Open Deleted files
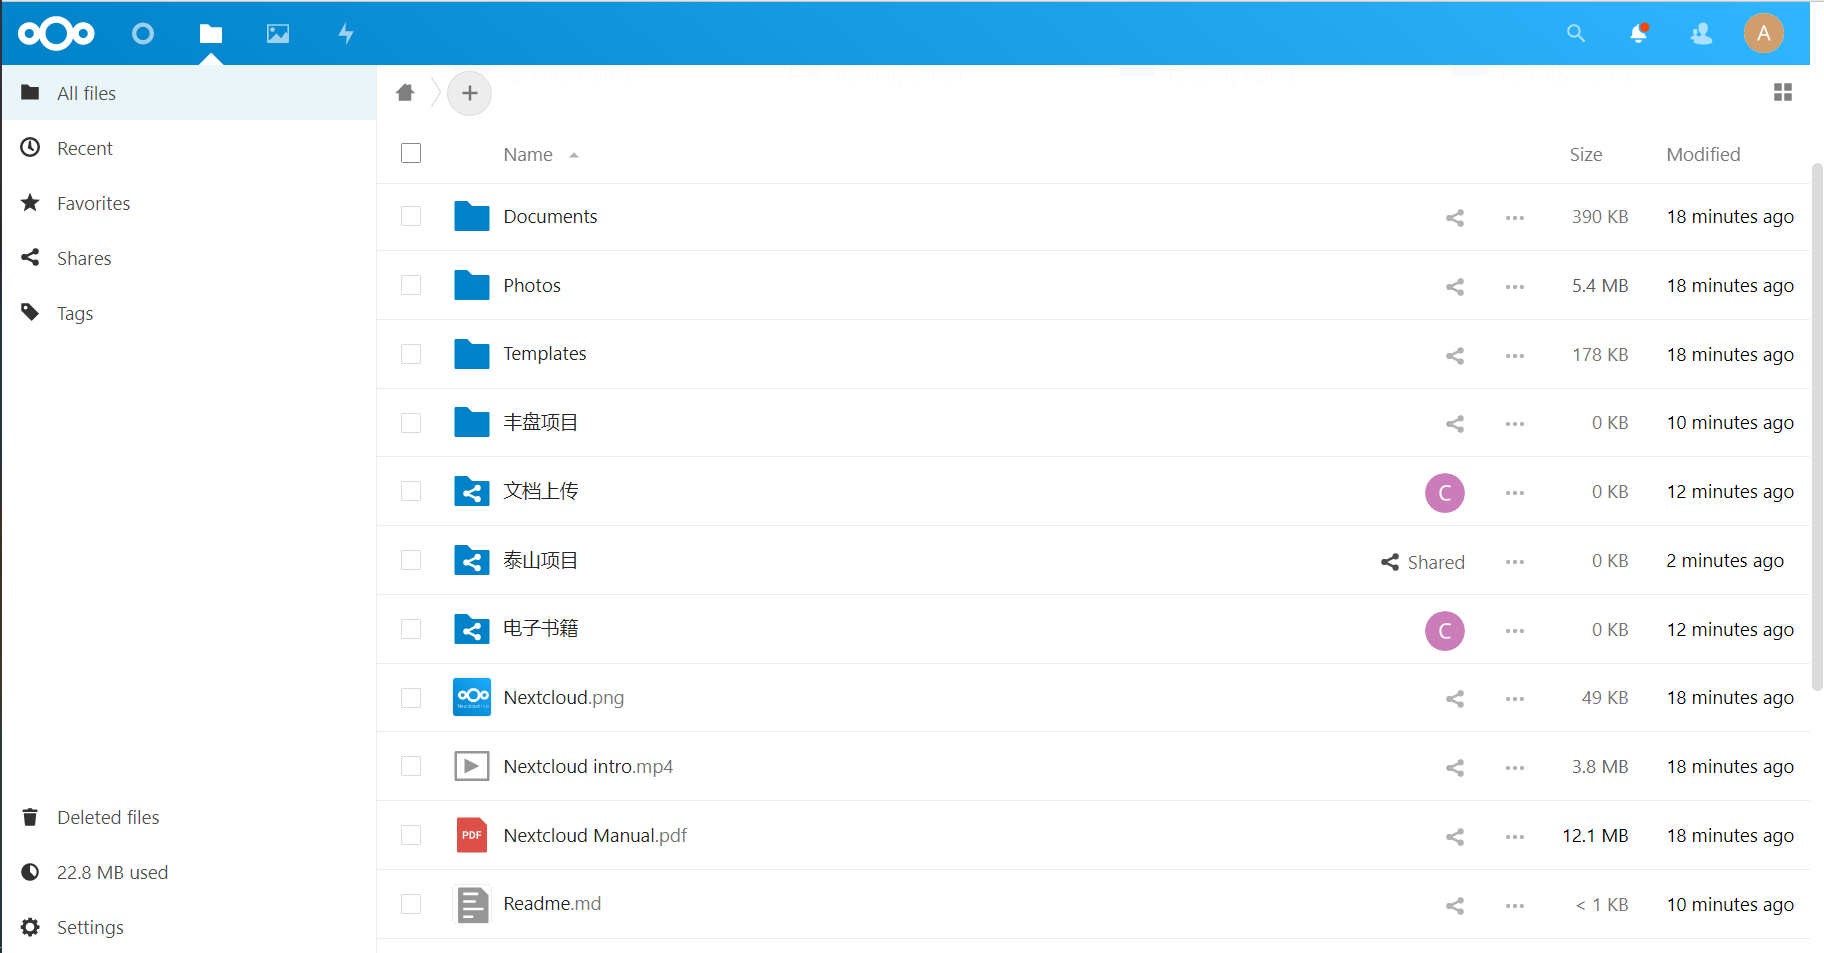 (x=108, y=817)
